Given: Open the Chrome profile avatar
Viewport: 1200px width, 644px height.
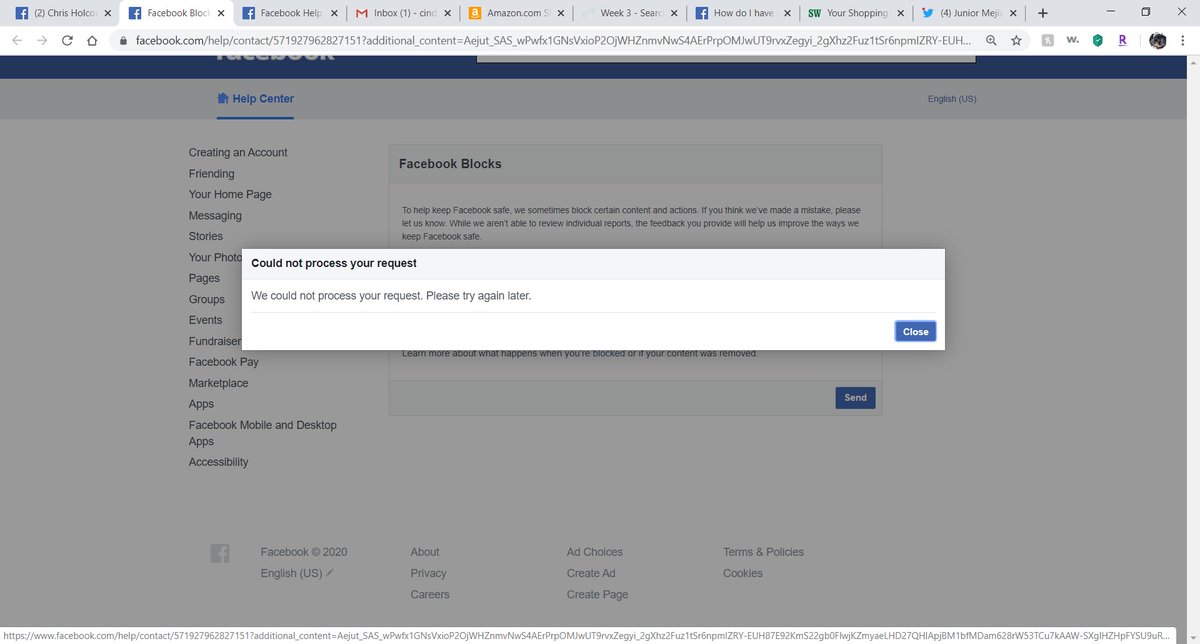Looking at the screenshot, I should point(1157,41).
